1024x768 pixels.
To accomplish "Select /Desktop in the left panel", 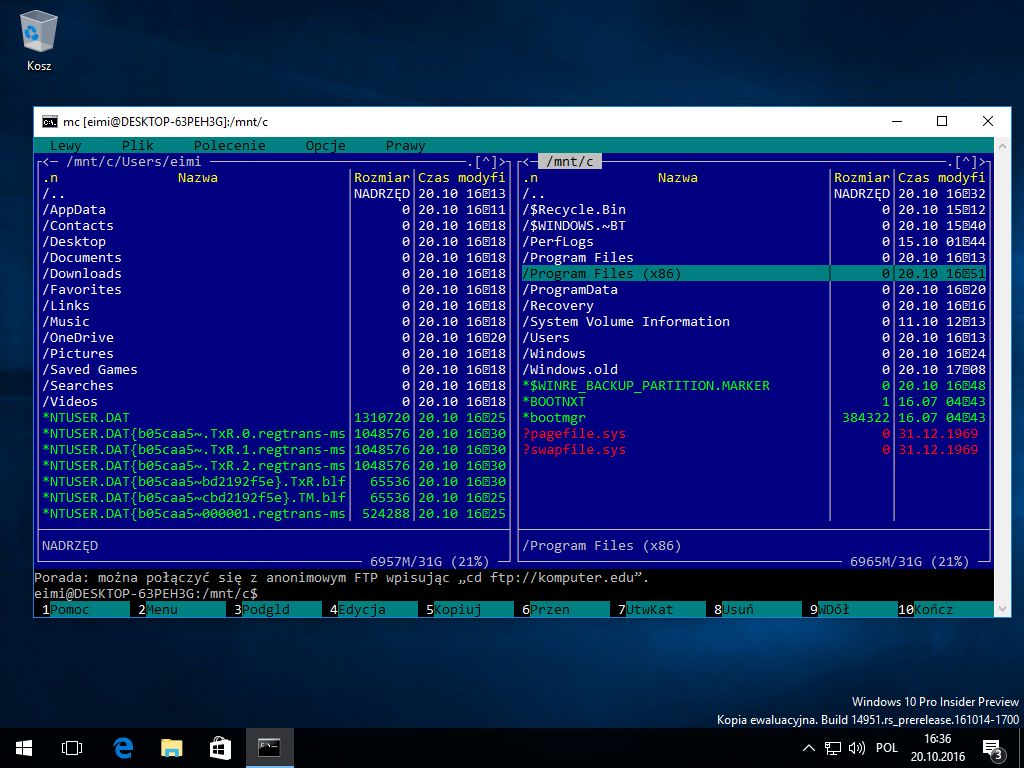I will click(274, 242).
